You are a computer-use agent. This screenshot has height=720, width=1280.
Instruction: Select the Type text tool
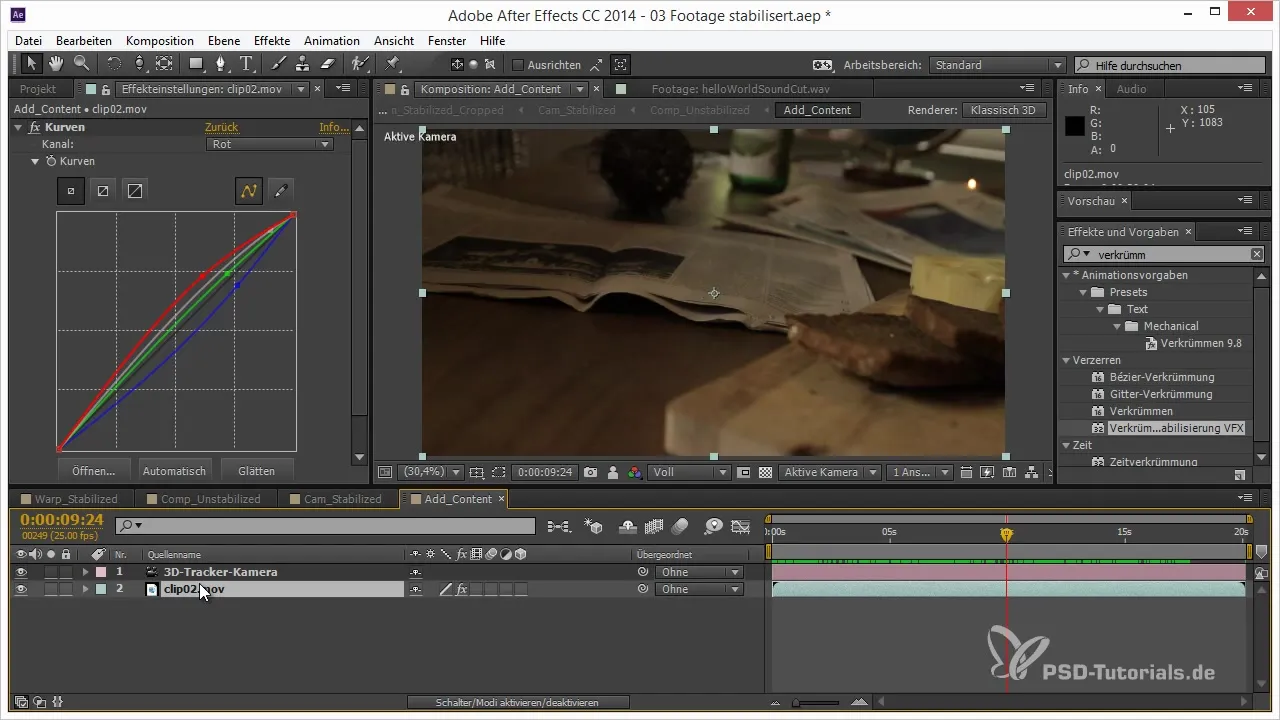pos(246,64)
